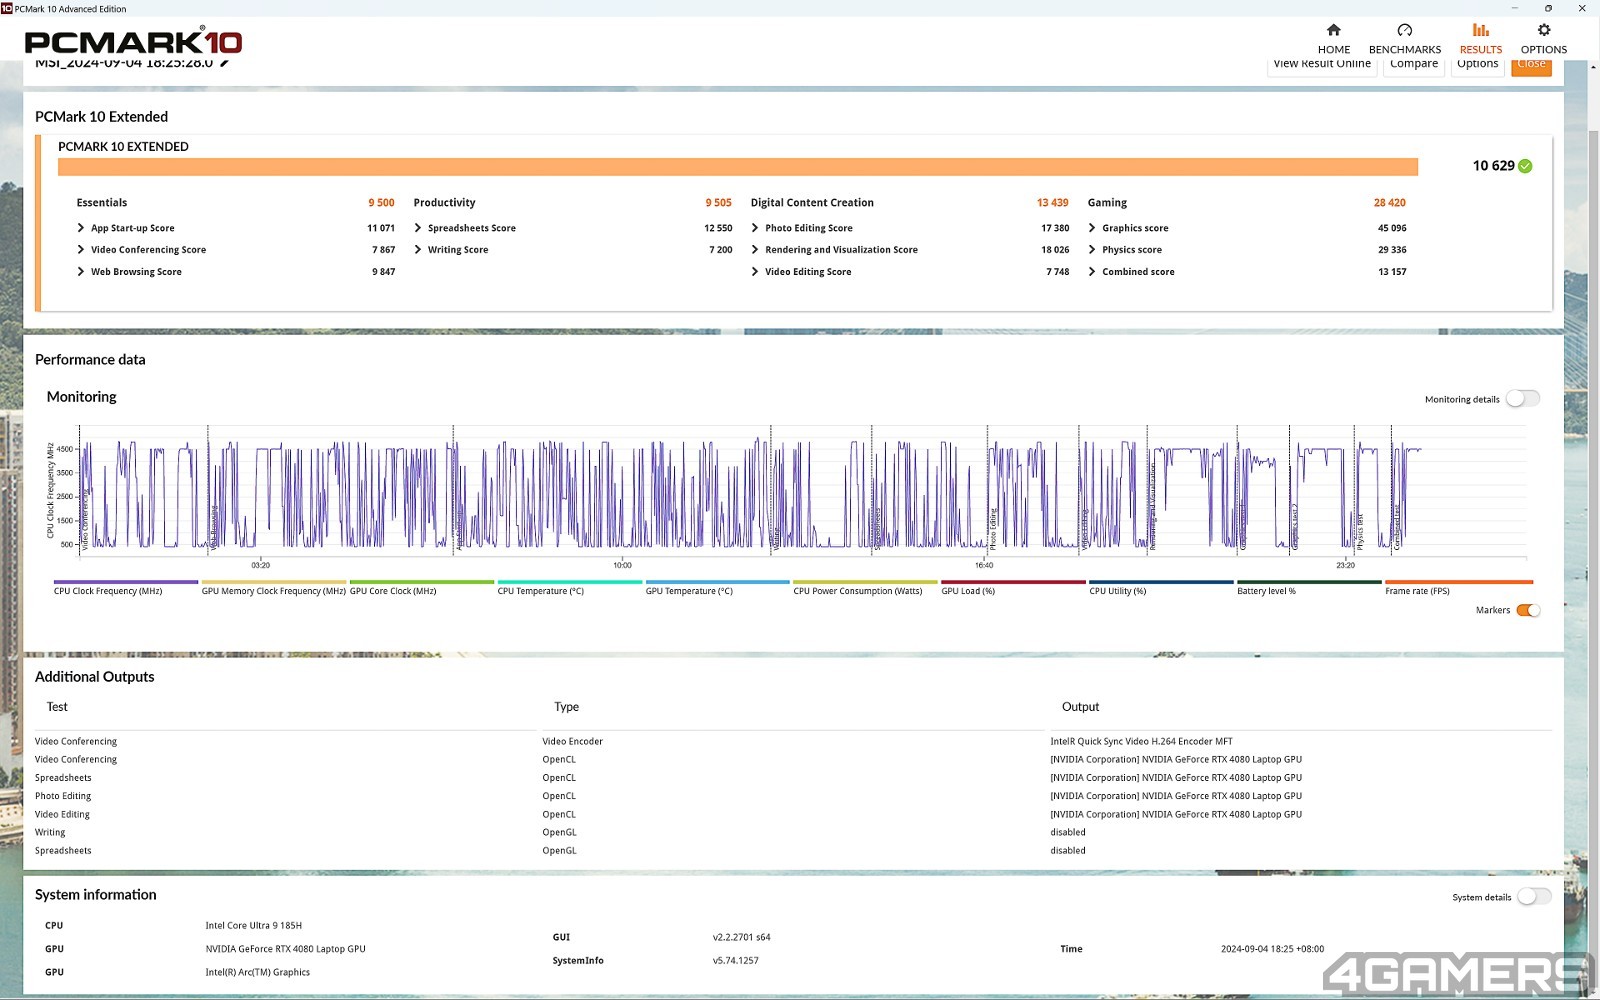Click the Productivity score 9 505

tap(718, 203)
